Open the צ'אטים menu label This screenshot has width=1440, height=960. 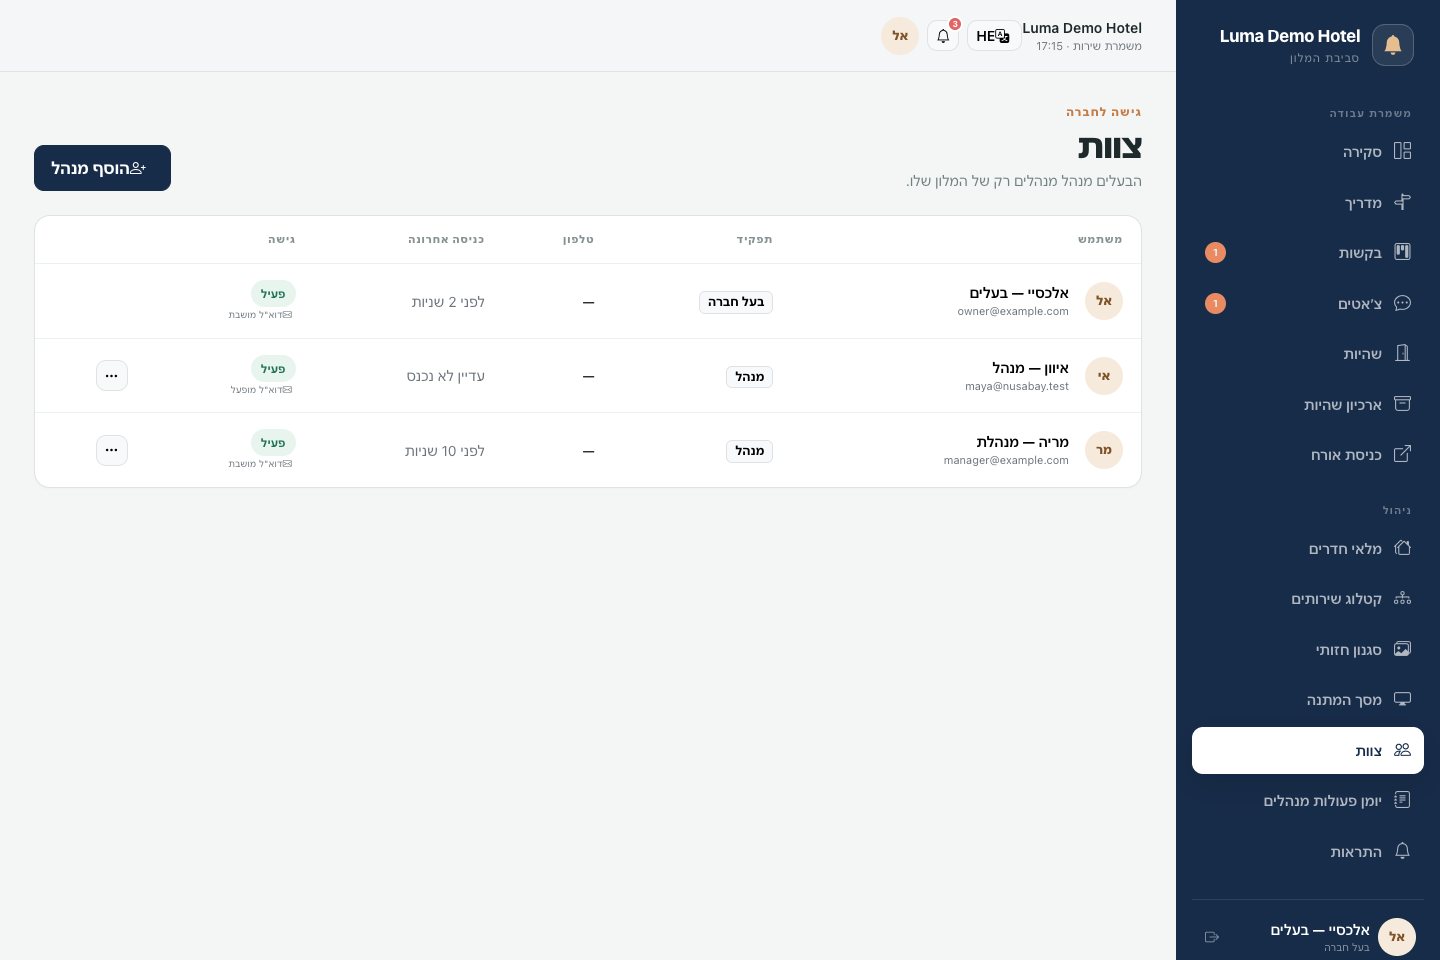click(1360, 304)
